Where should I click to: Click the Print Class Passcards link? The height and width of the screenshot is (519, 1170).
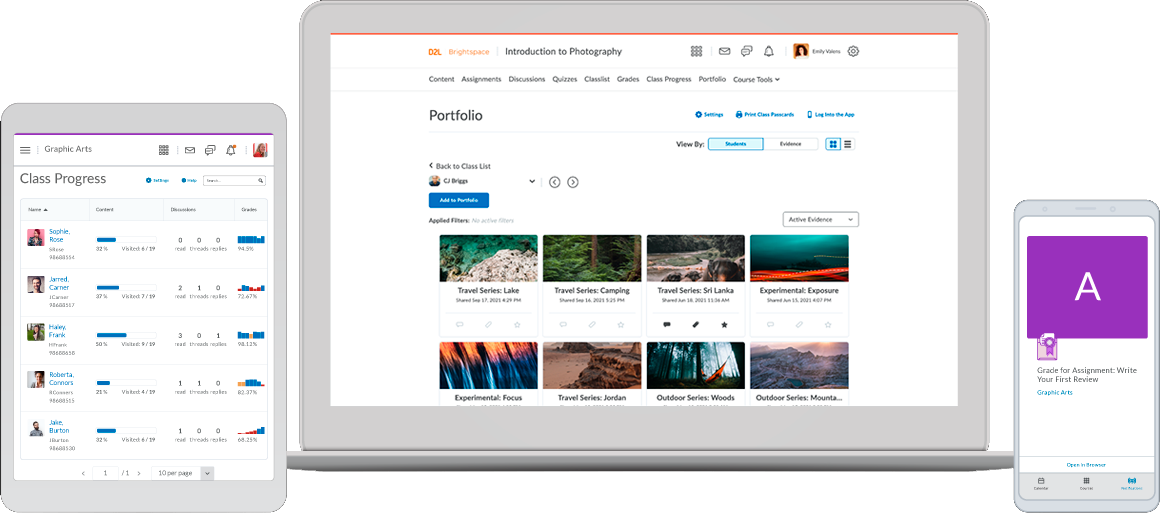pyautogui.click(x=764, y=115)
